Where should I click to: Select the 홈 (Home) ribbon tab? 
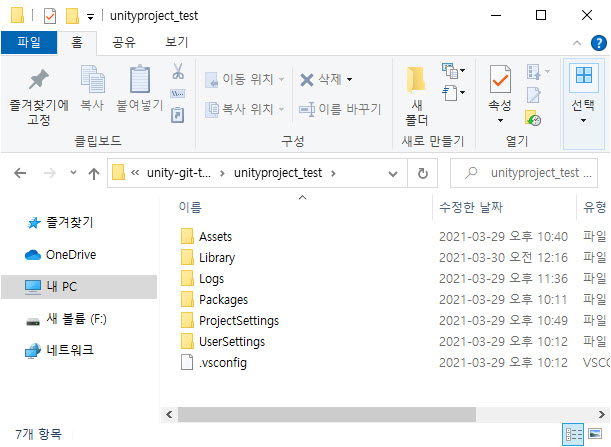77,42
